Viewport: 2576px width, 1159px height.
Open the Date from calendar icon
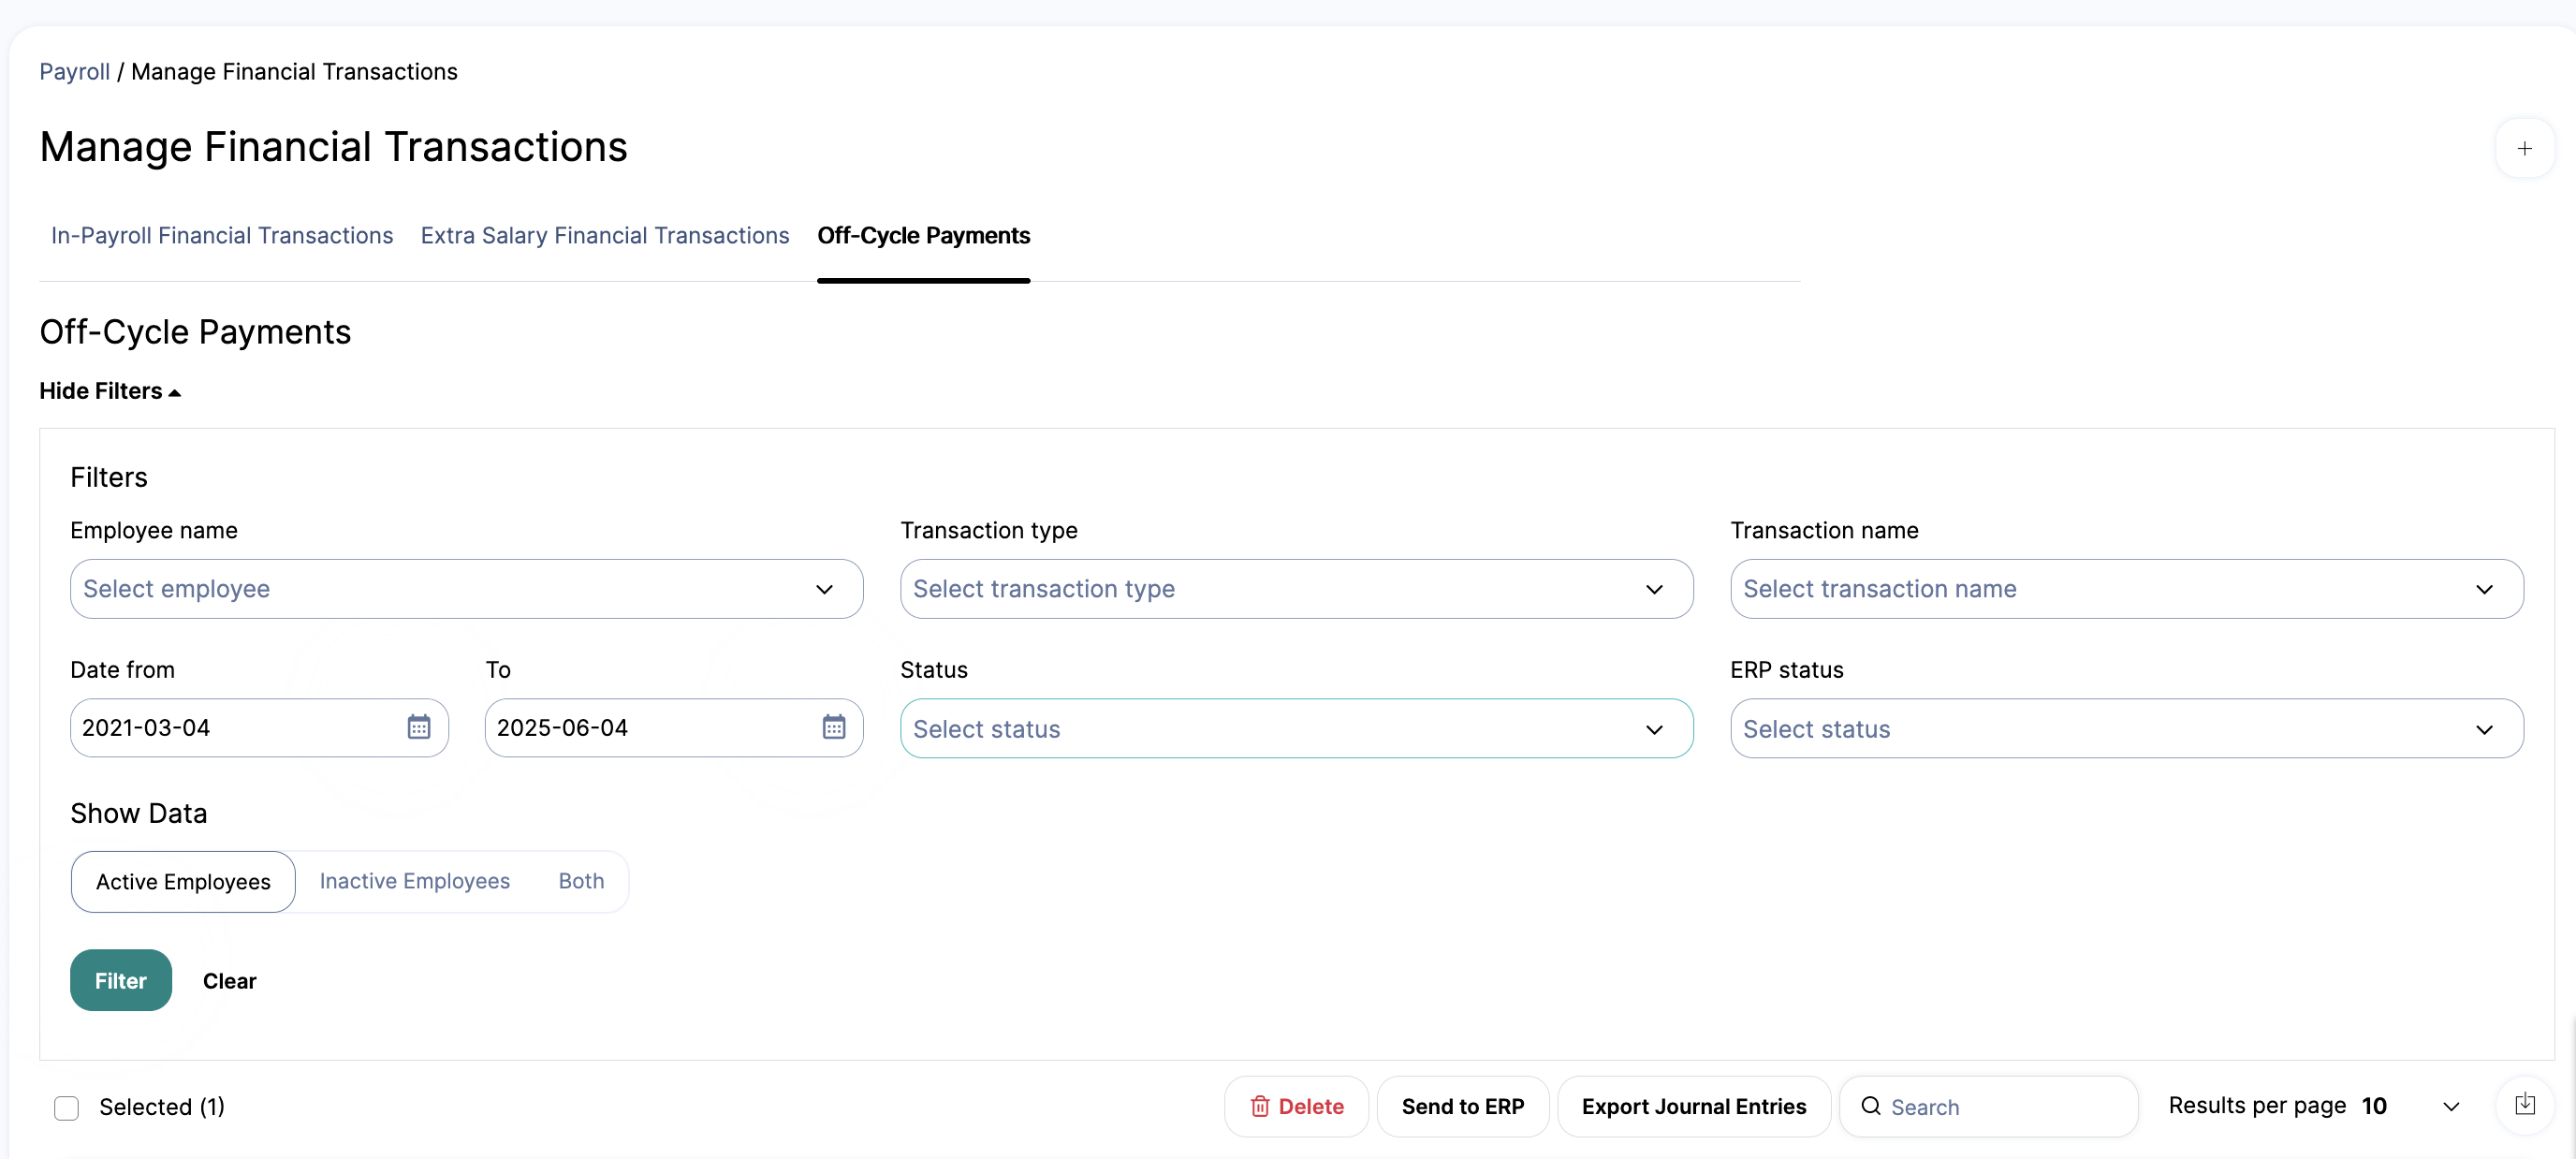pos(418,727)
